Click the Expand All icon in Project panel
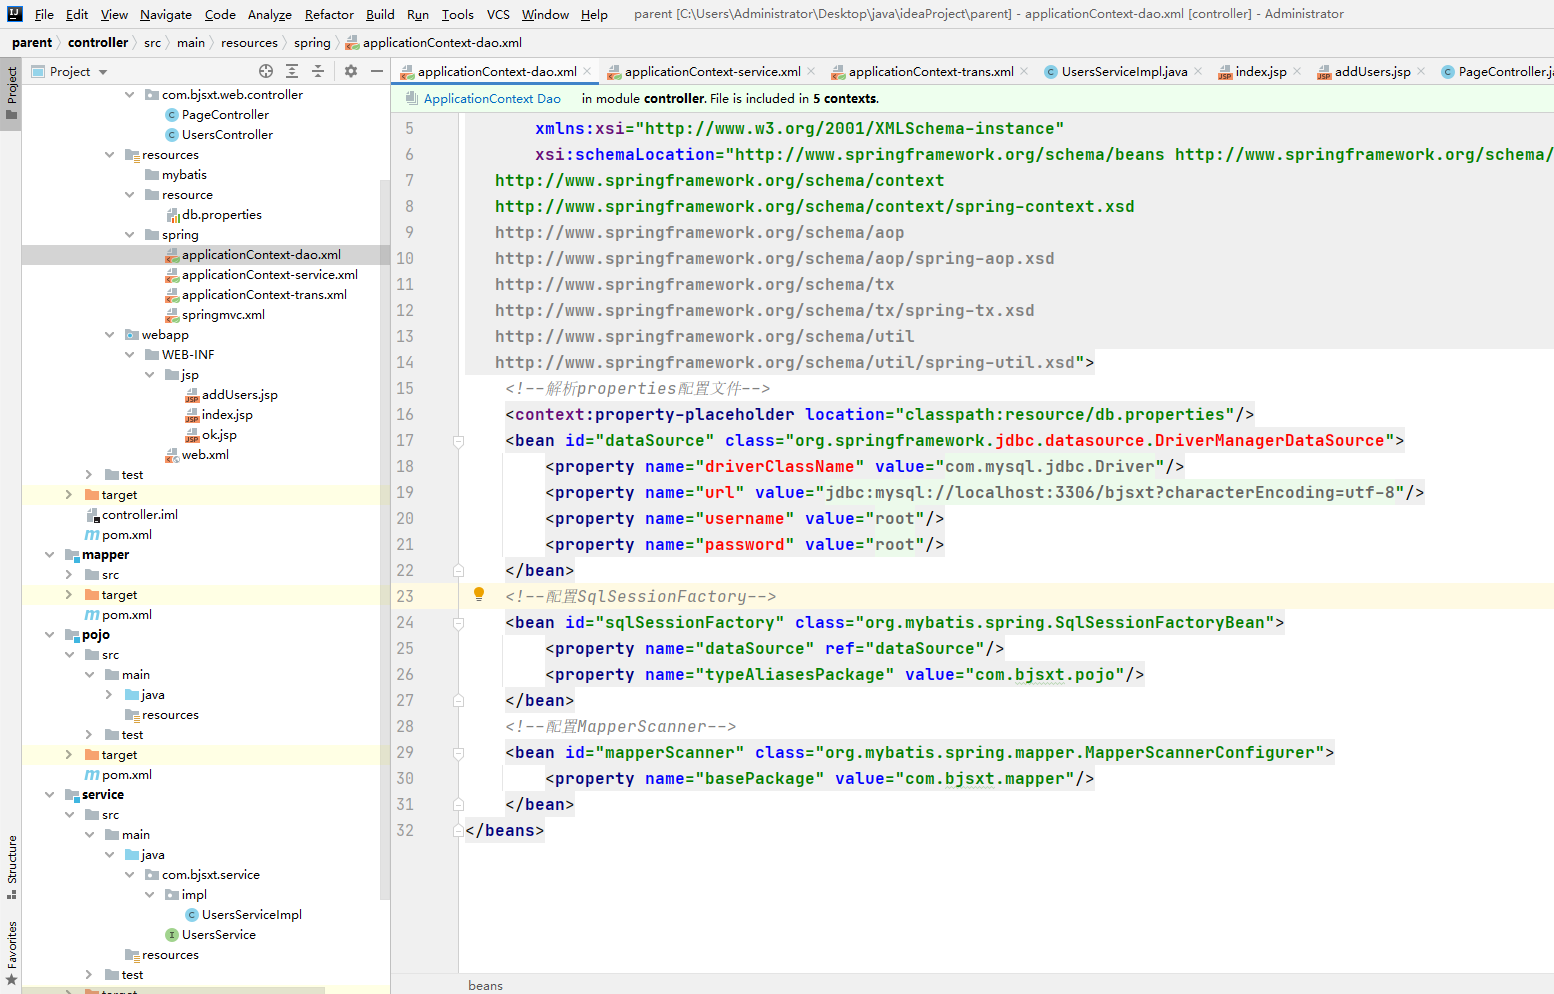This screenshot has width=1554, height=994. [x=292, y=71]
